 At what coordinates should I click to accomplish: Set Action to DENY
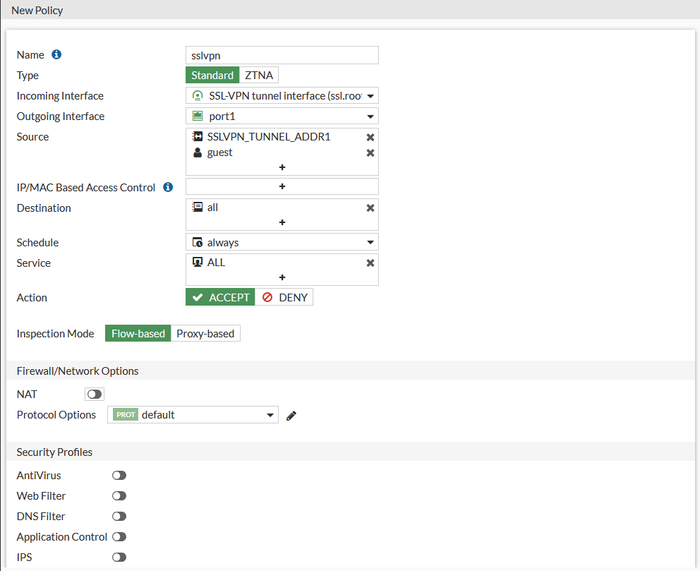284,297
